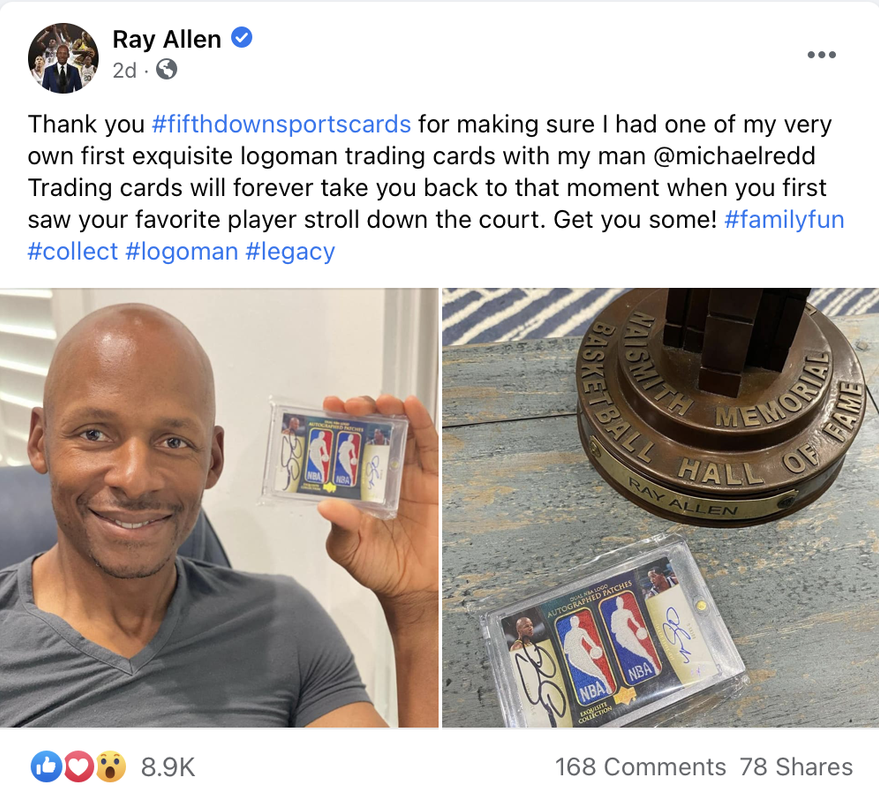The height and width of the screenshot is (800, 879).
Task: Open Ray Allen's profile picture
Action: [63, 58]
